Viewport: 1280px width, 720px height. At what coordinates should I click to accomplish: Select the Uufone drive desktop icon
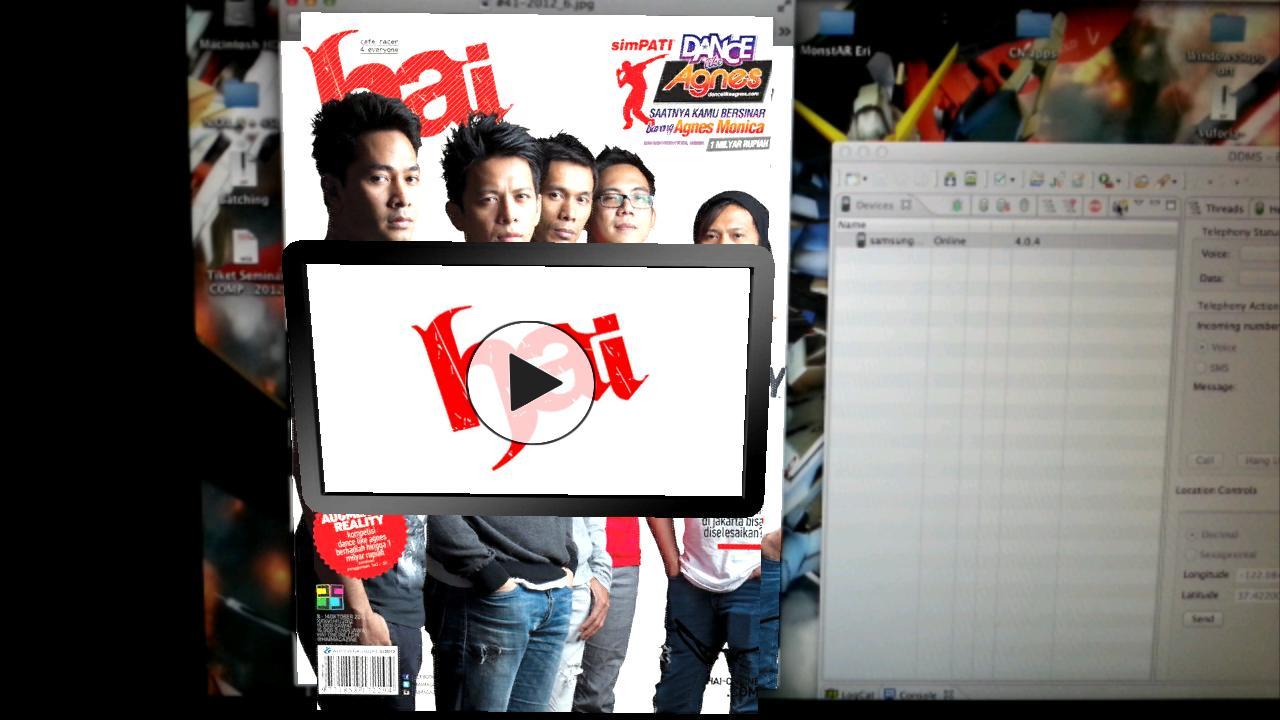pyautogui.click(x=1221, y=113)
